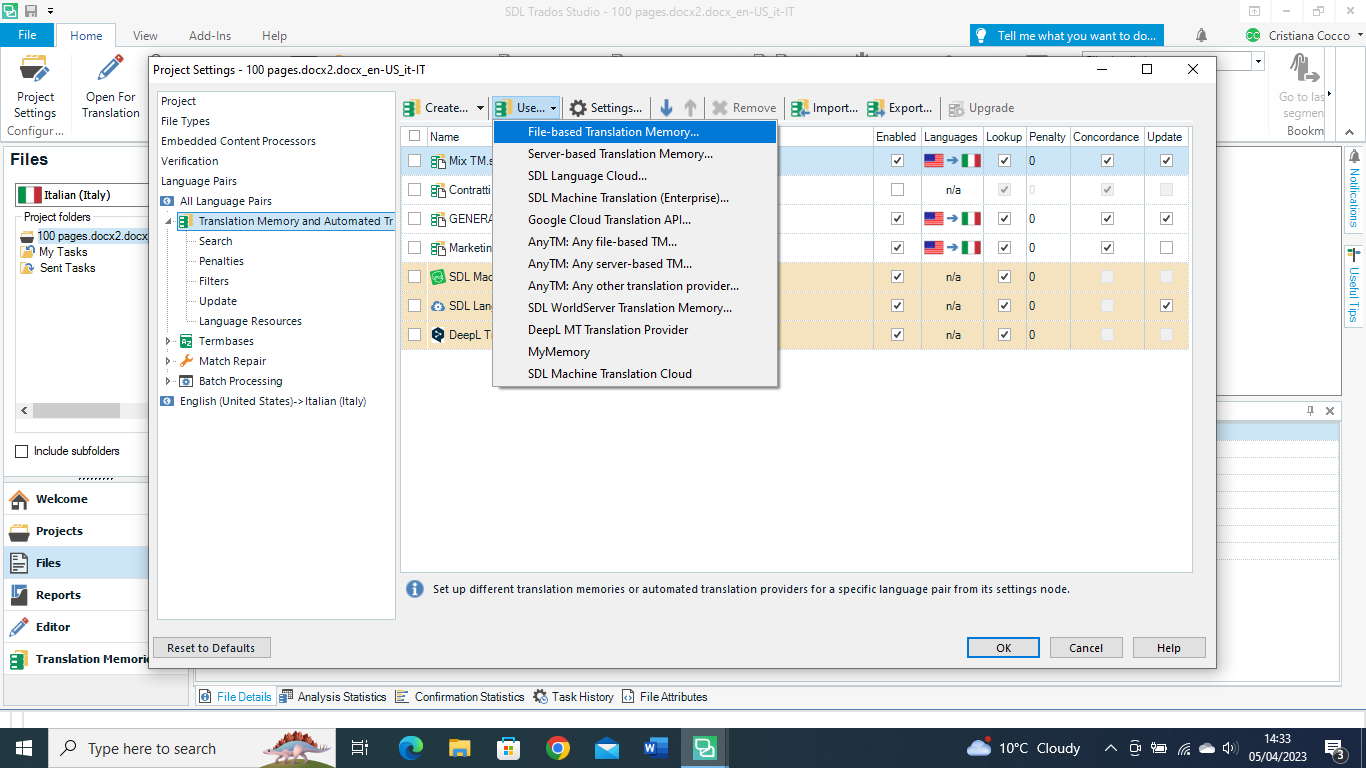1366x768 pixels.
Task: Enable the Contratti translation memory checkbox
Action: (897, 190)
